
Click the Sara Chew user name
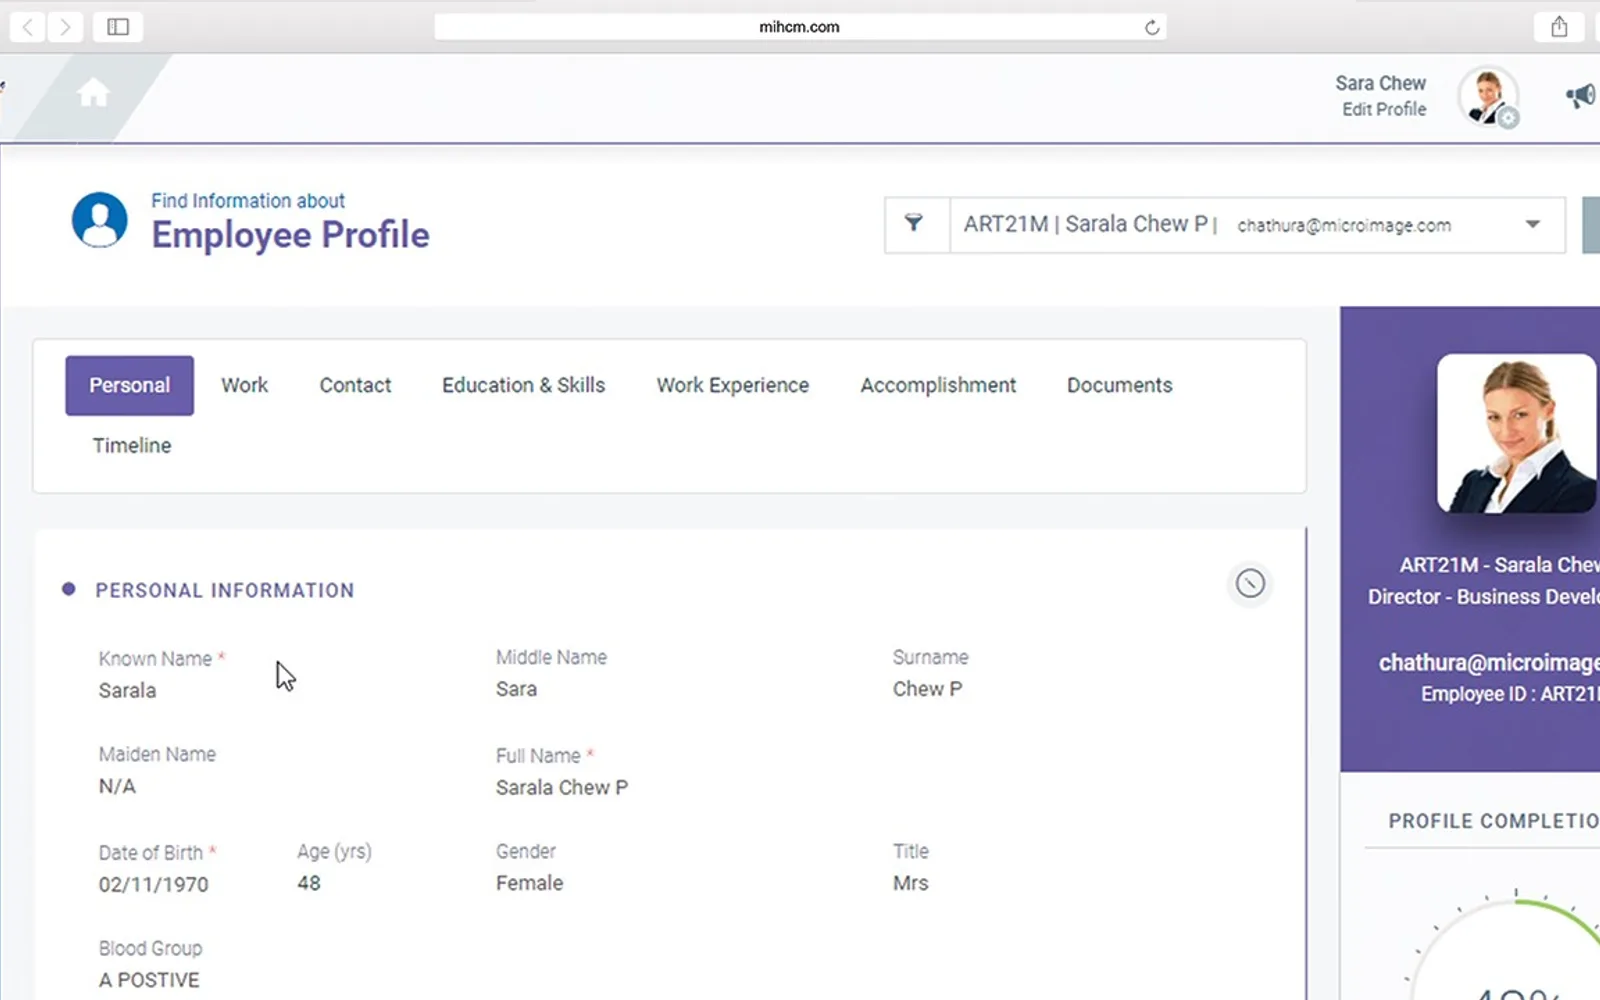[1381, 83]
